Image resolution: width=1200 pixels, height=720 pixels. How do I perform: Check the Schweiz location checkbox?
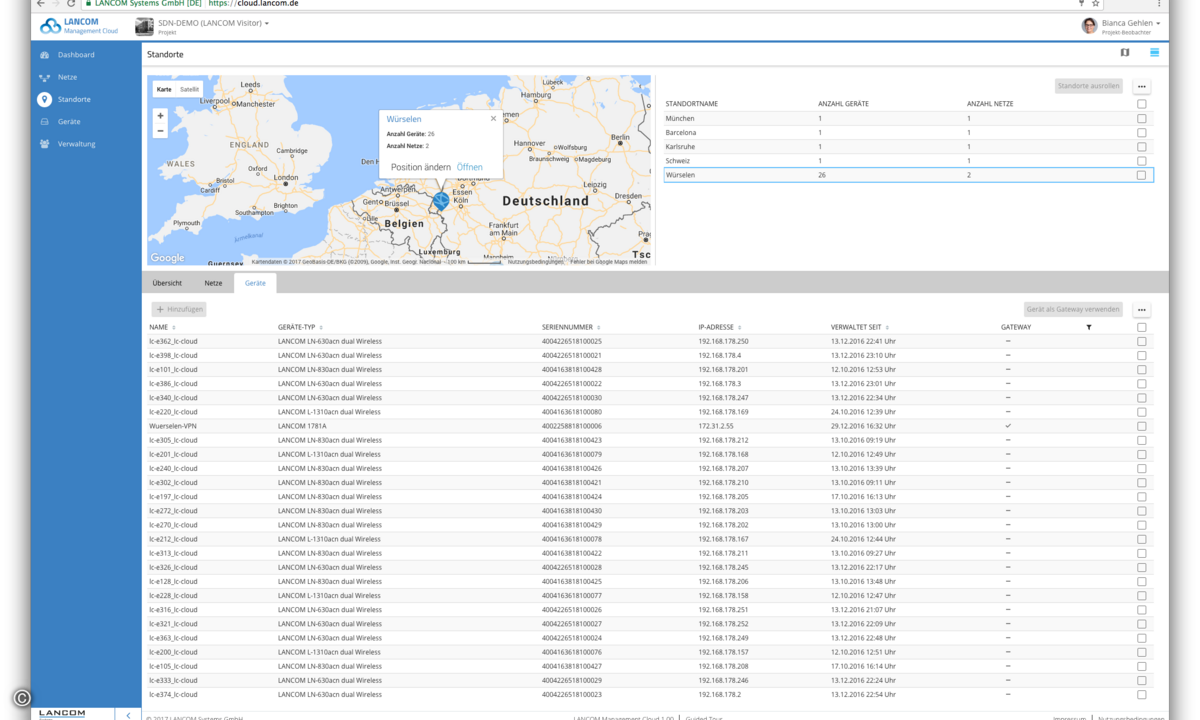(x=1141, y=161)
